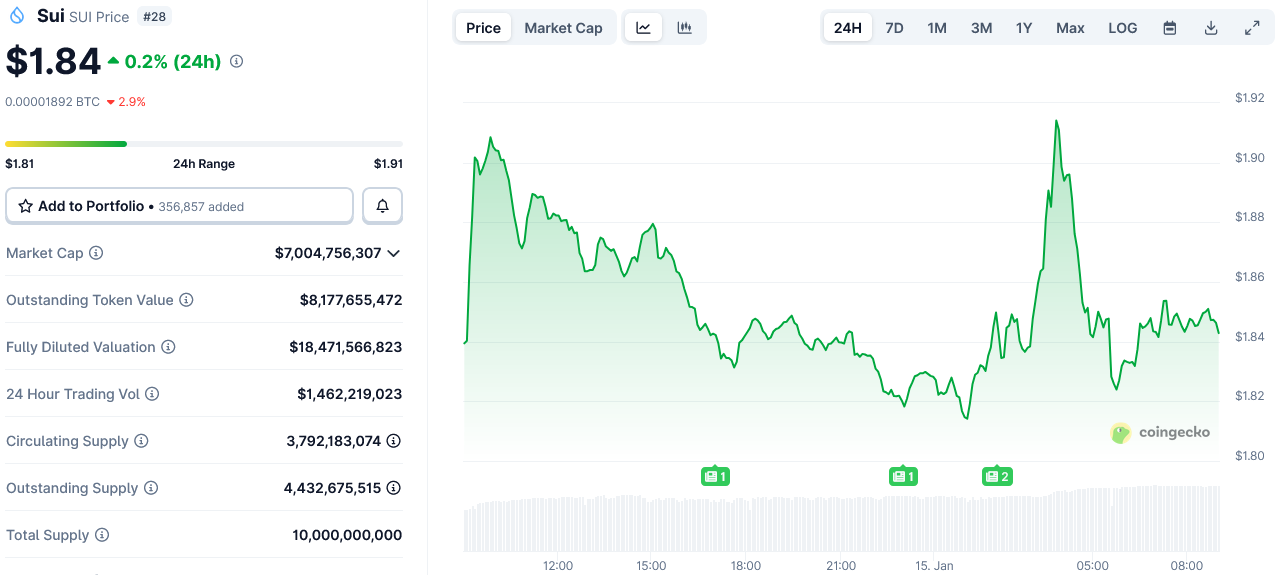This screenshot has width=1278, height=575.
Task: Select the 24H time range
Action: pyautogui.click(x=847, y=28)
